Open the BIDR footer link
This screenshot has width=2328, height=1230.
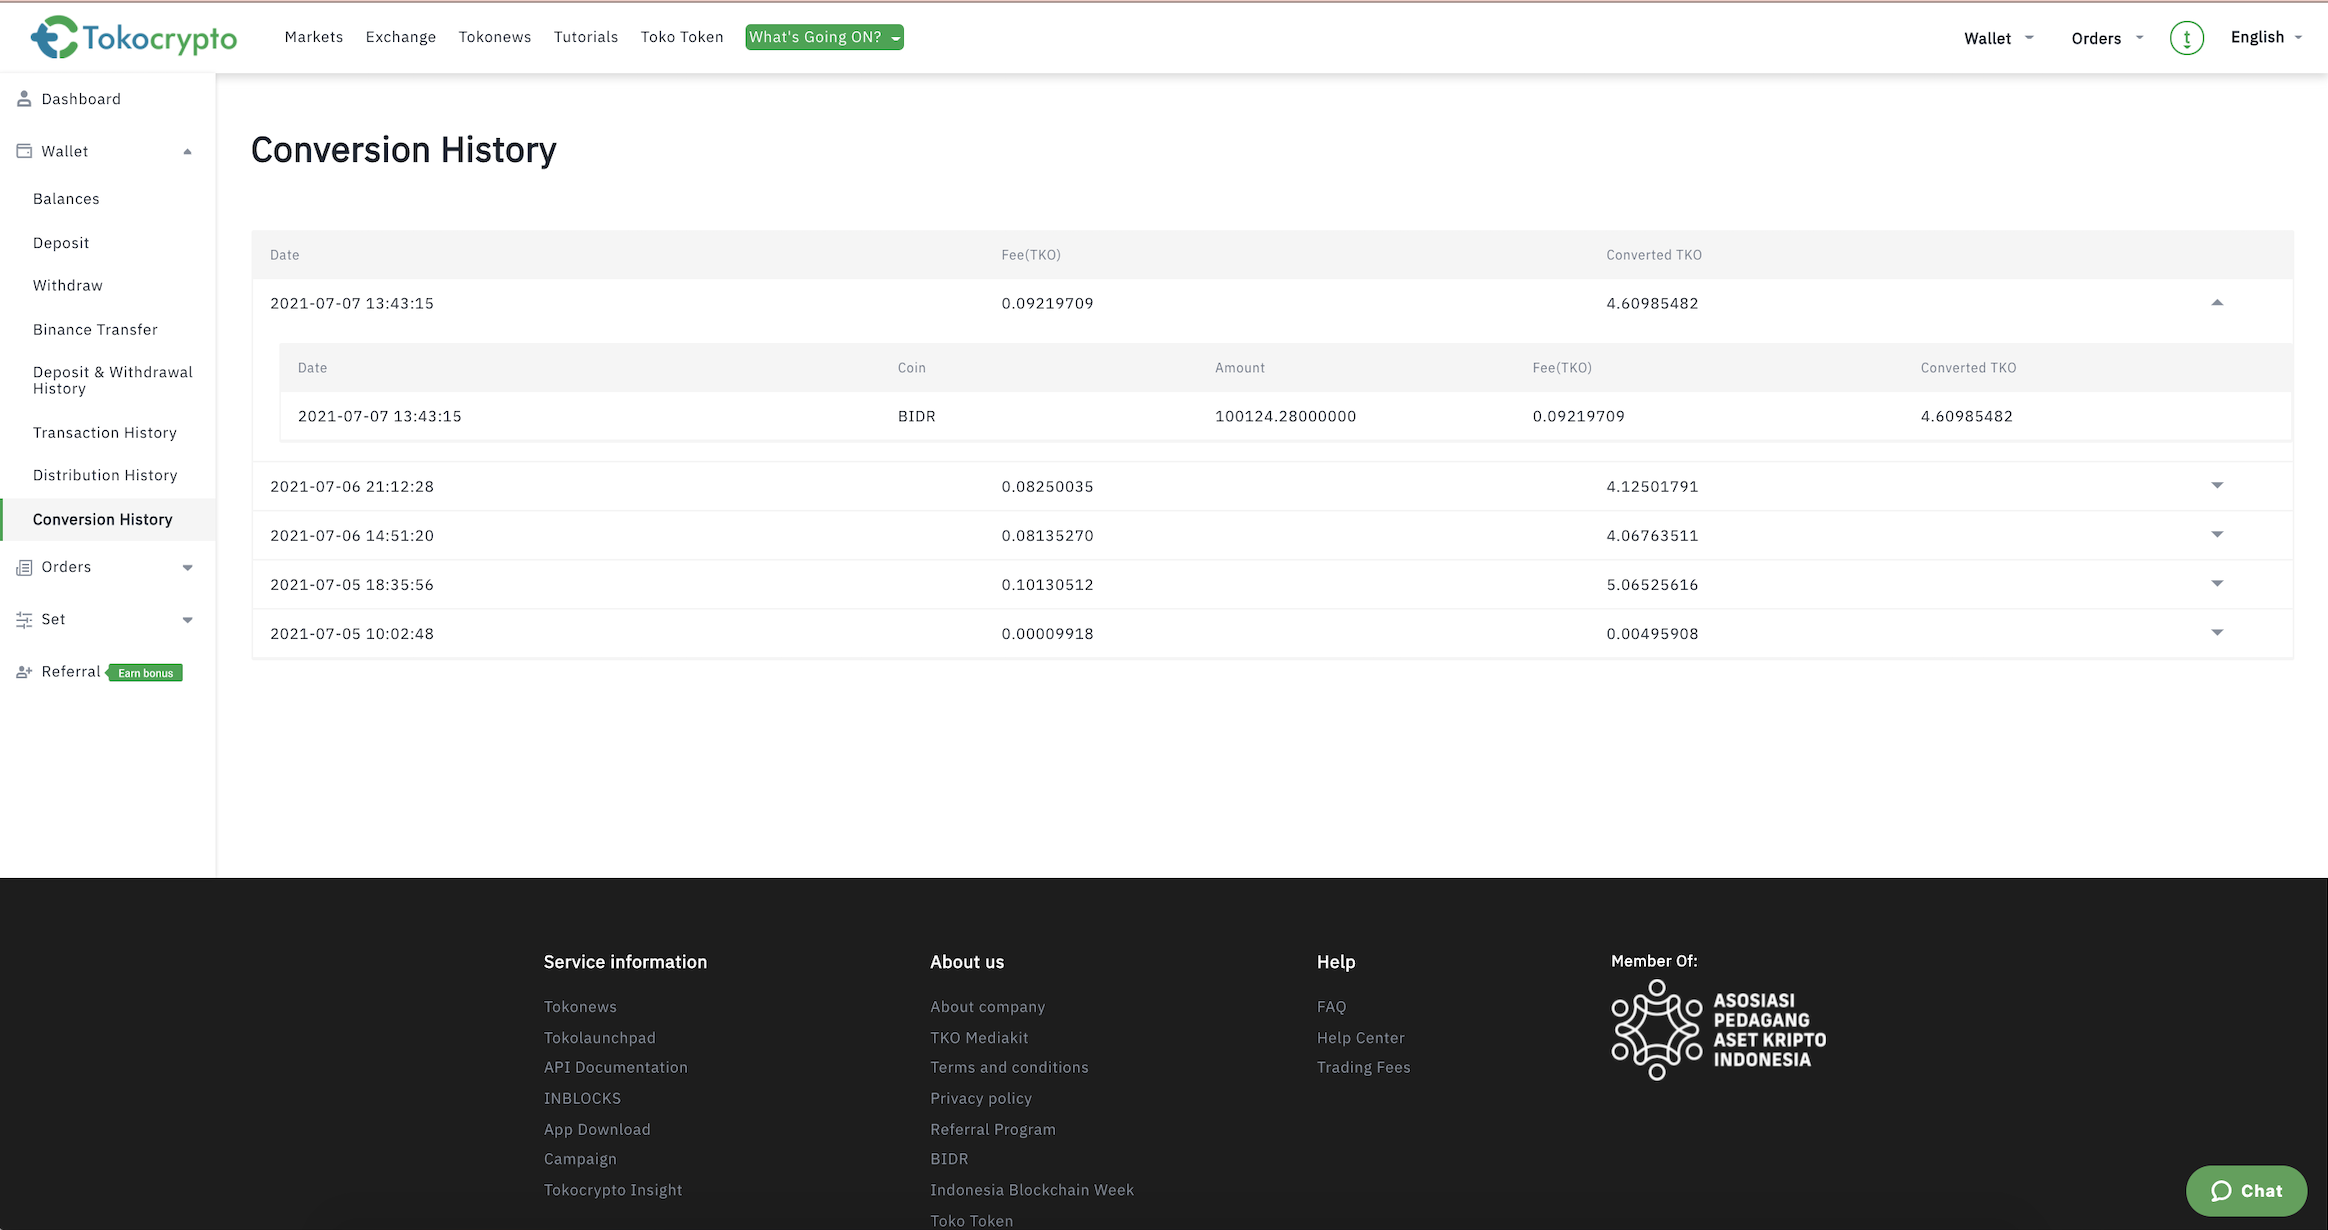click(x=949, y=1159)
